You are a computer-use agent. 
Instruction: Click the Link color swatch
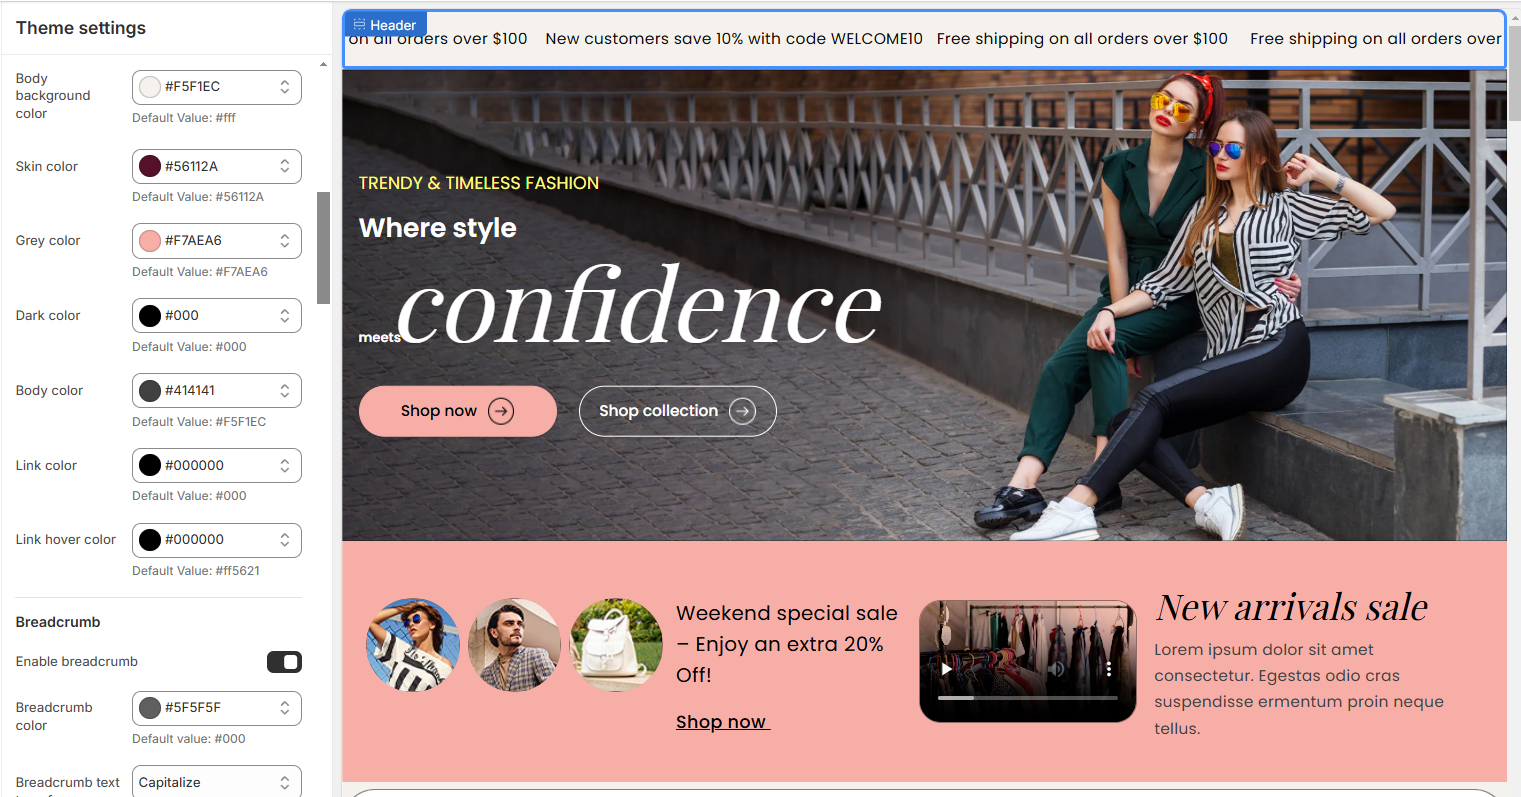coord(150,465)
